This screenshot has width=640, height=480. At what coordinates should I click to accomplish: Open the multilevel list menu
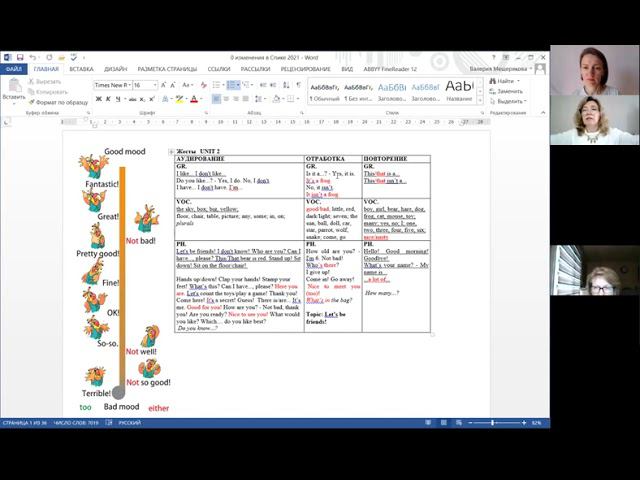248,85
